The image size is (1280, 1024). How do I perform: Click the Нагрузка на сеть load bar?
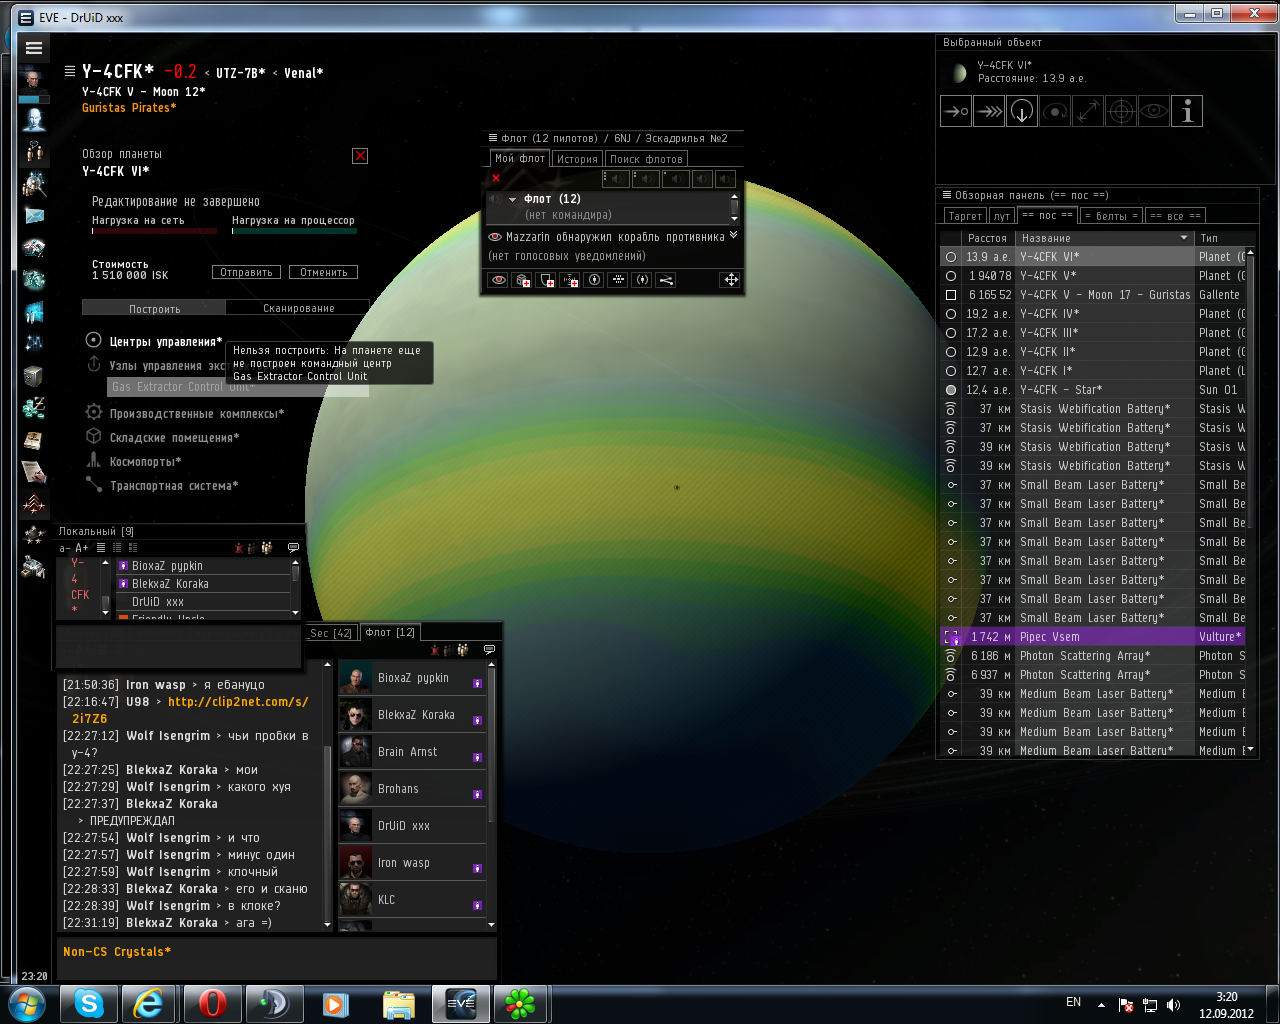coord(154,231)
